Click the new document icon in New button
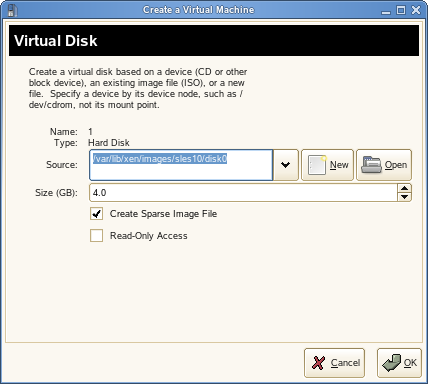This screenshot has width=428, height=384. (x=317, y=165)
